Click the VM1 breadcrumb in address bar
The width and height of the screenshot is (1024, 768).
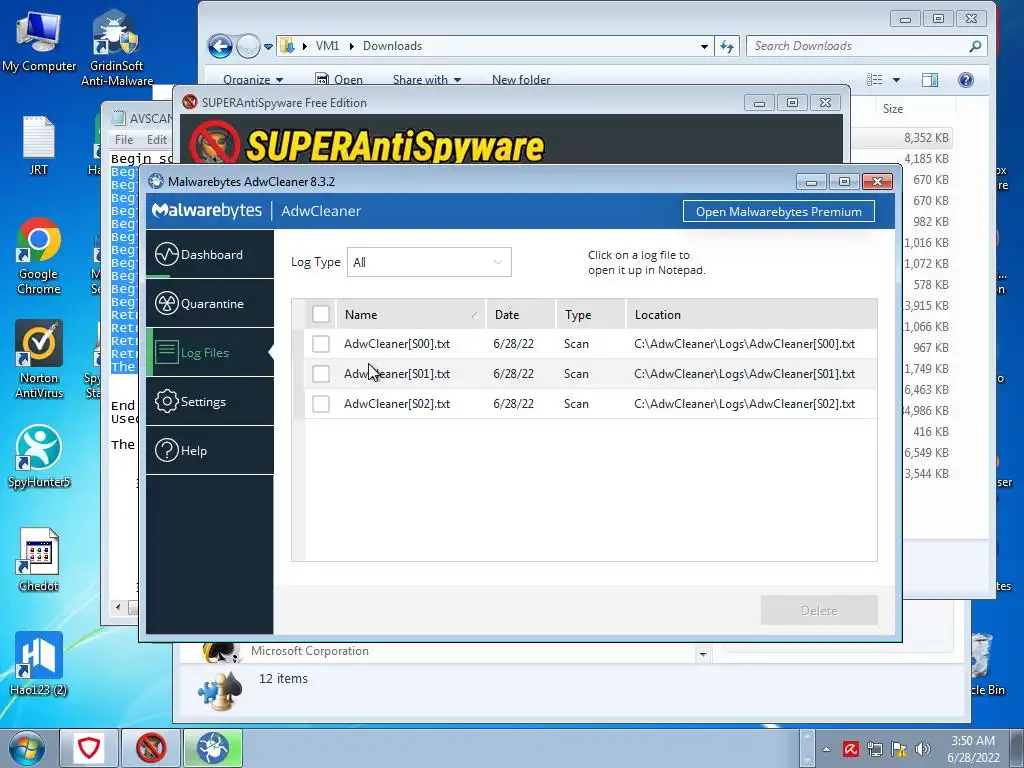click(327, 46)
